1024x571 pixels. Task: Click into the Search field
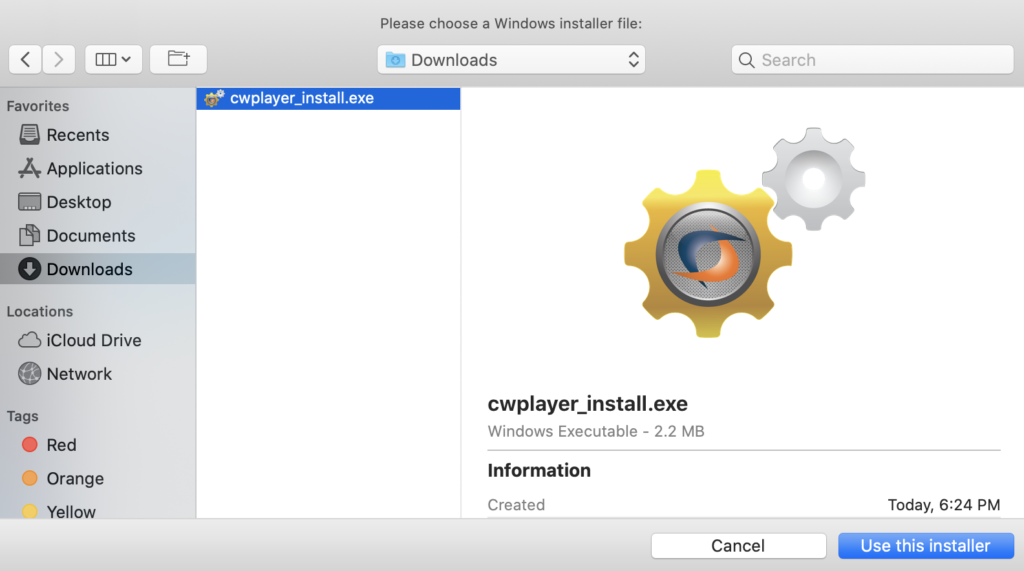click(880, 60)
